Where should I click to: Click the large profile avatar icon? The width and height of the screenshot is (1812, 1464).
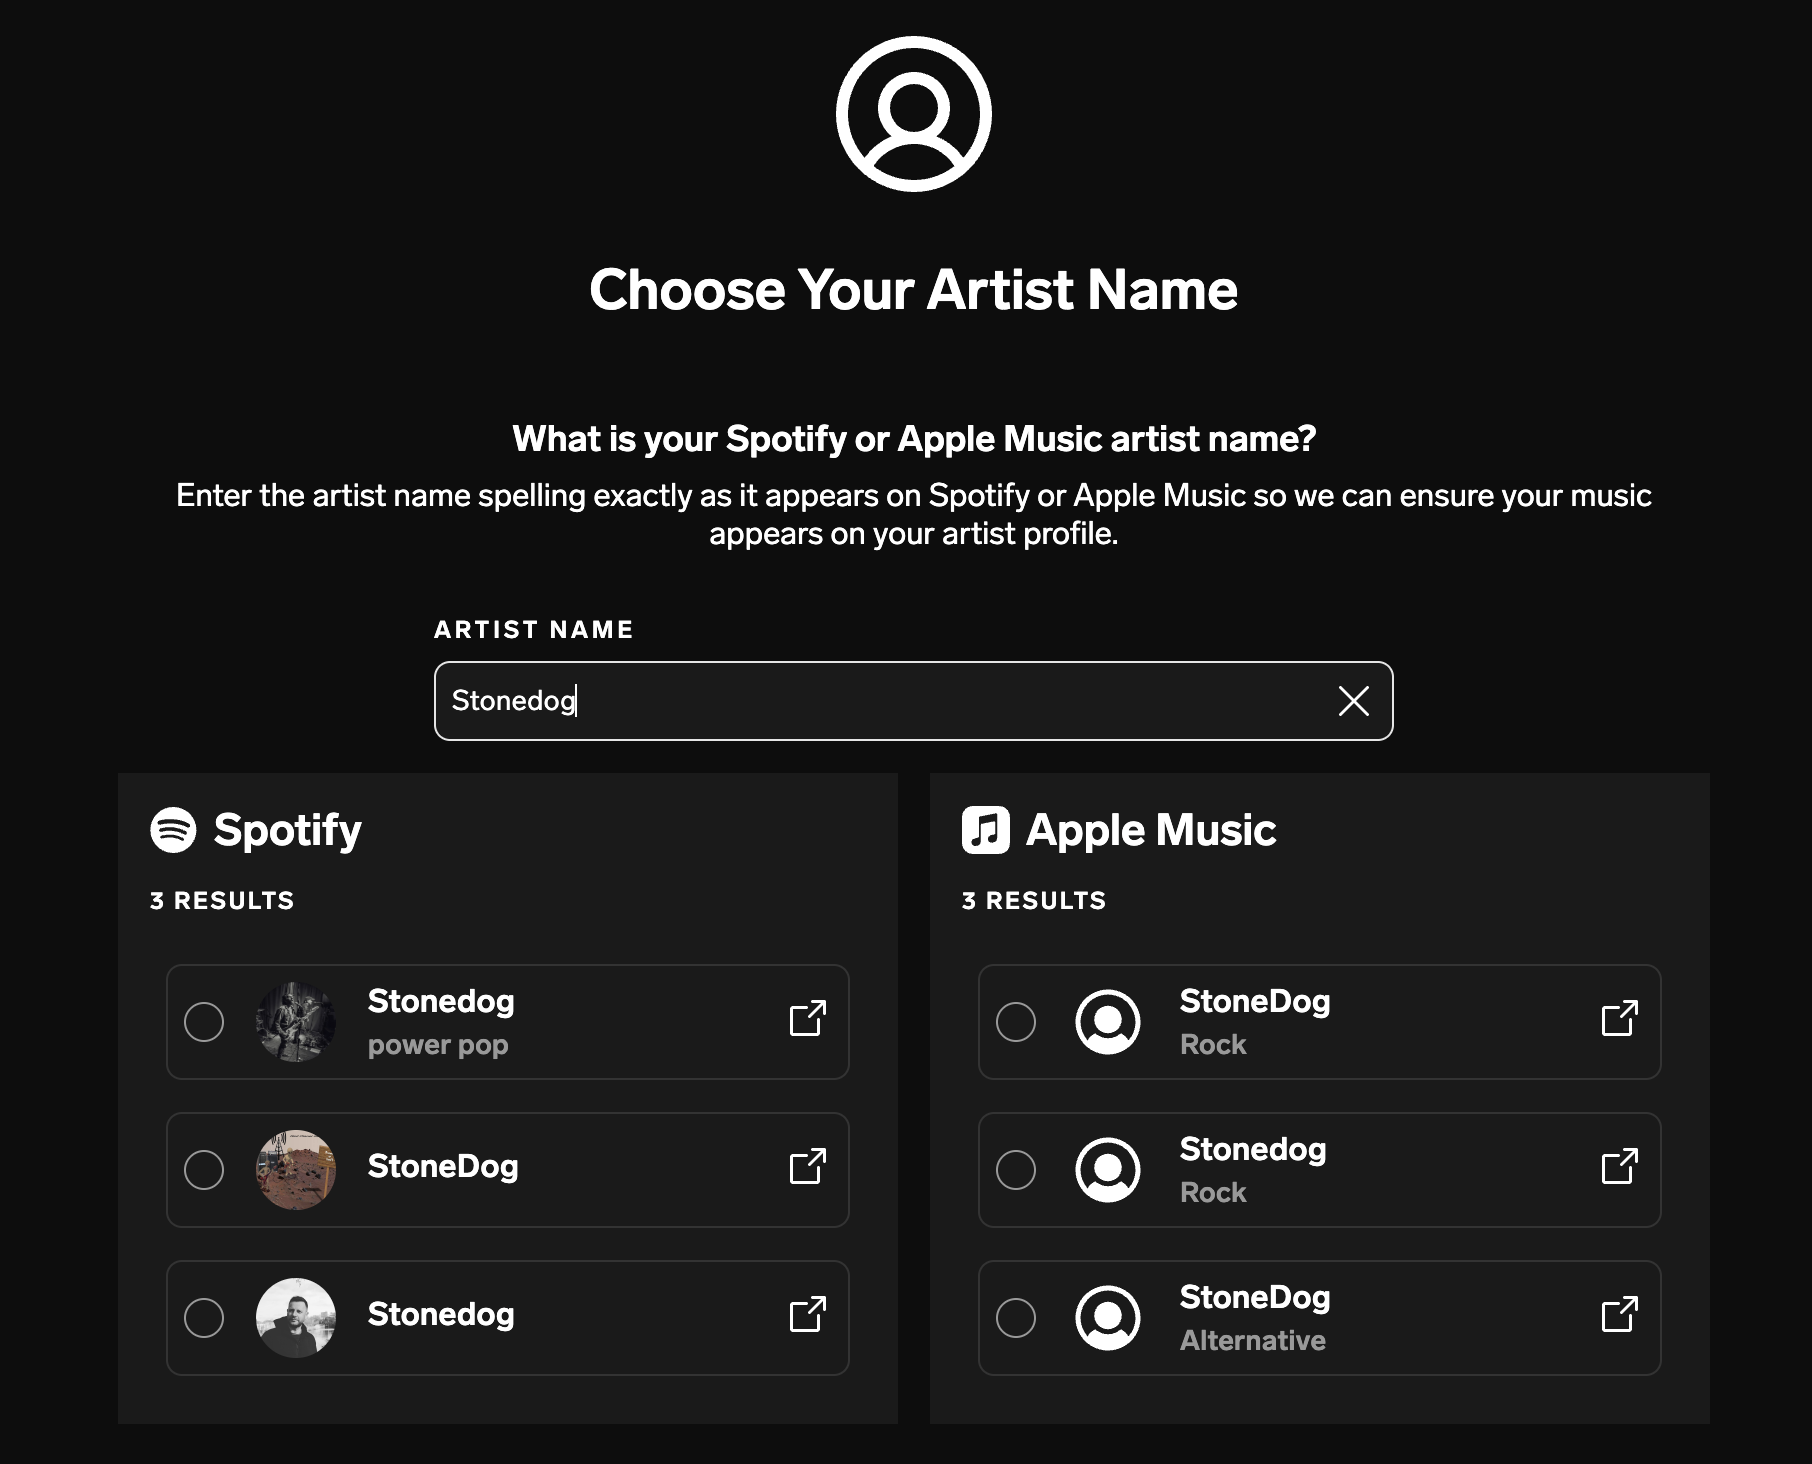coord(914,114)
